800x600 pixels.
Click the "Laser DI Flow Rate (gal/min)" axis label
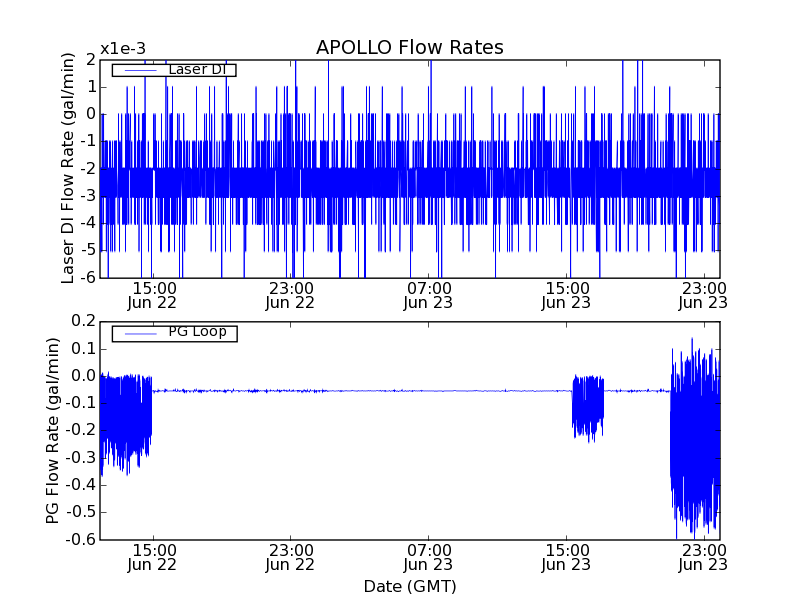coord(68,168)
